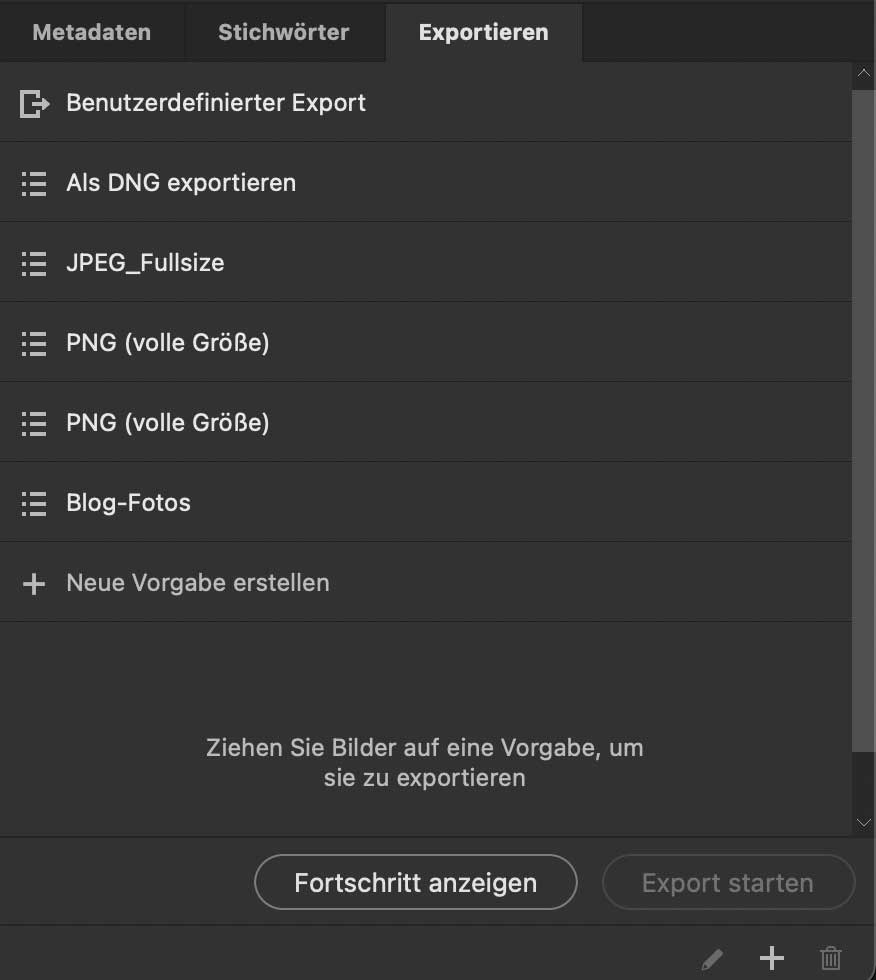Click the plus add icon in bottom bar
Image resolution: width=876 pixels, height=980 pixels.
(771, 958)
